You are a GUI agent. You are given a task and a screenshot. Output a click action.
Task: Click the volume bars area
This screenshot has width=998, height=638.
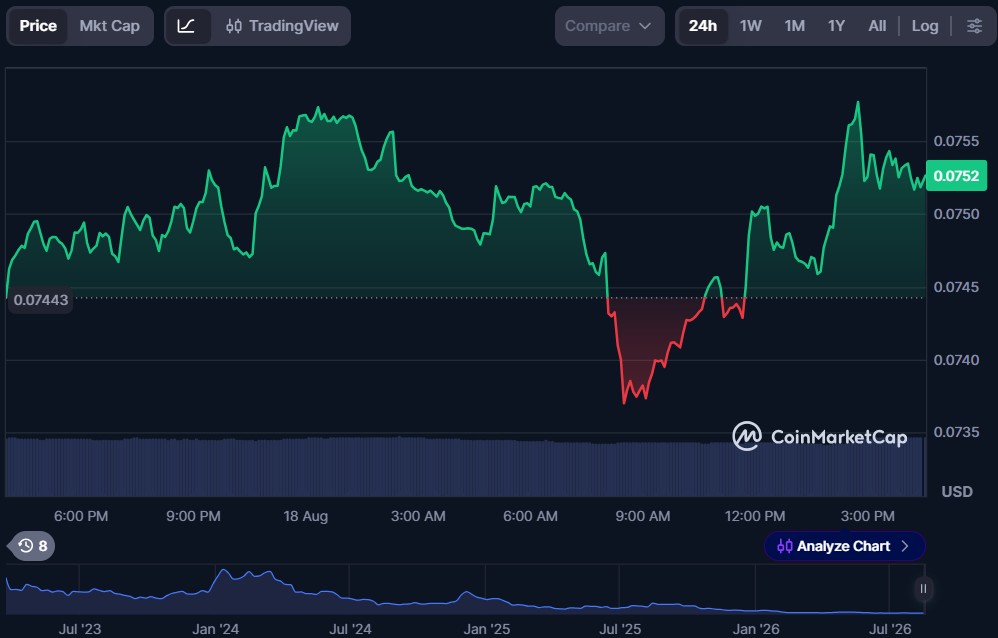point(465,467)
